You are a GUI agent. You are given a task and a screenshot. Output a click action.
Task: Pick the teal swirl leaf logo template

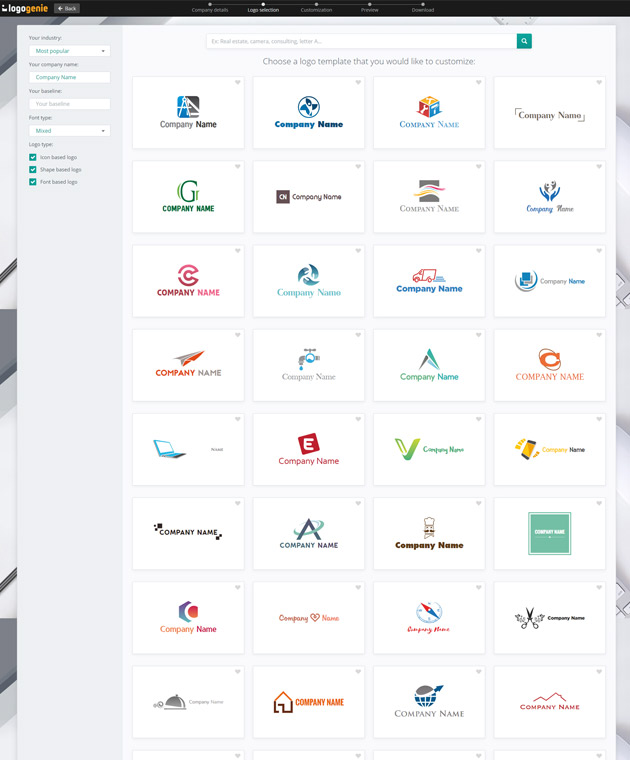click(309, 281)
